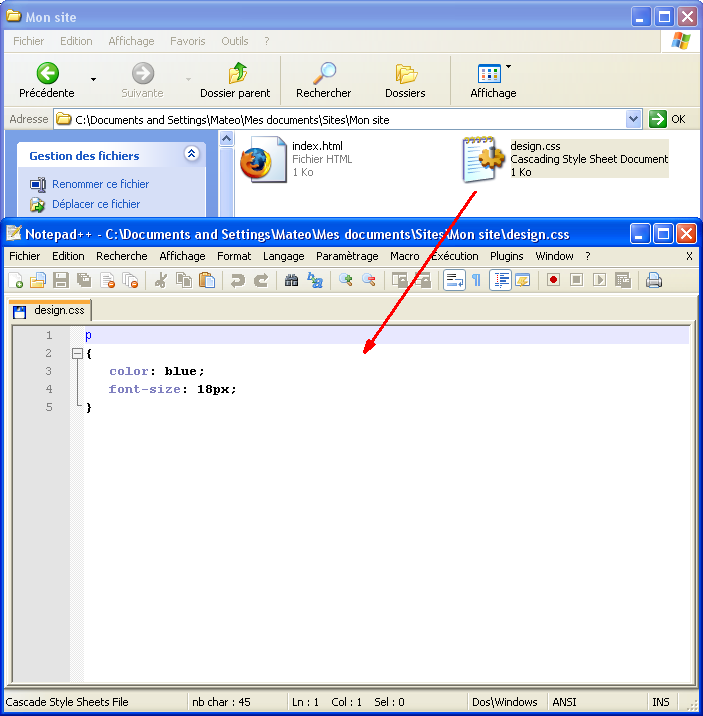703x716 pixels.
Task: Open the Replace tool icon
Action: tap(315, 280)
